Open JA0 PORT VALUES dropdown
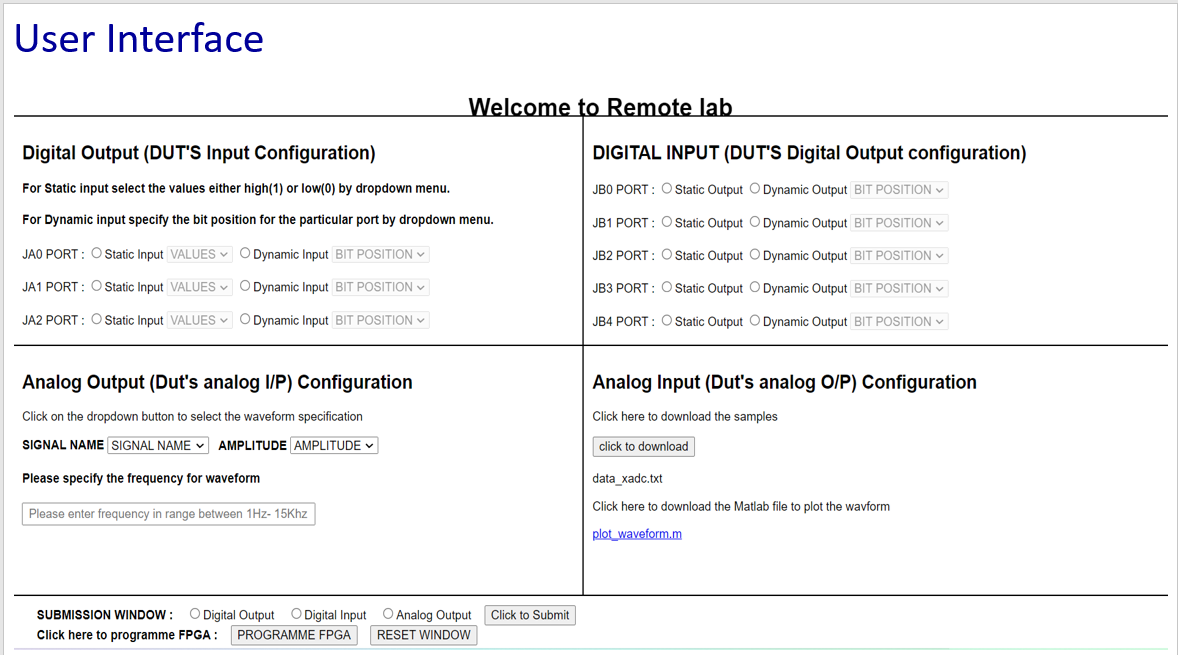 [199, 255]
